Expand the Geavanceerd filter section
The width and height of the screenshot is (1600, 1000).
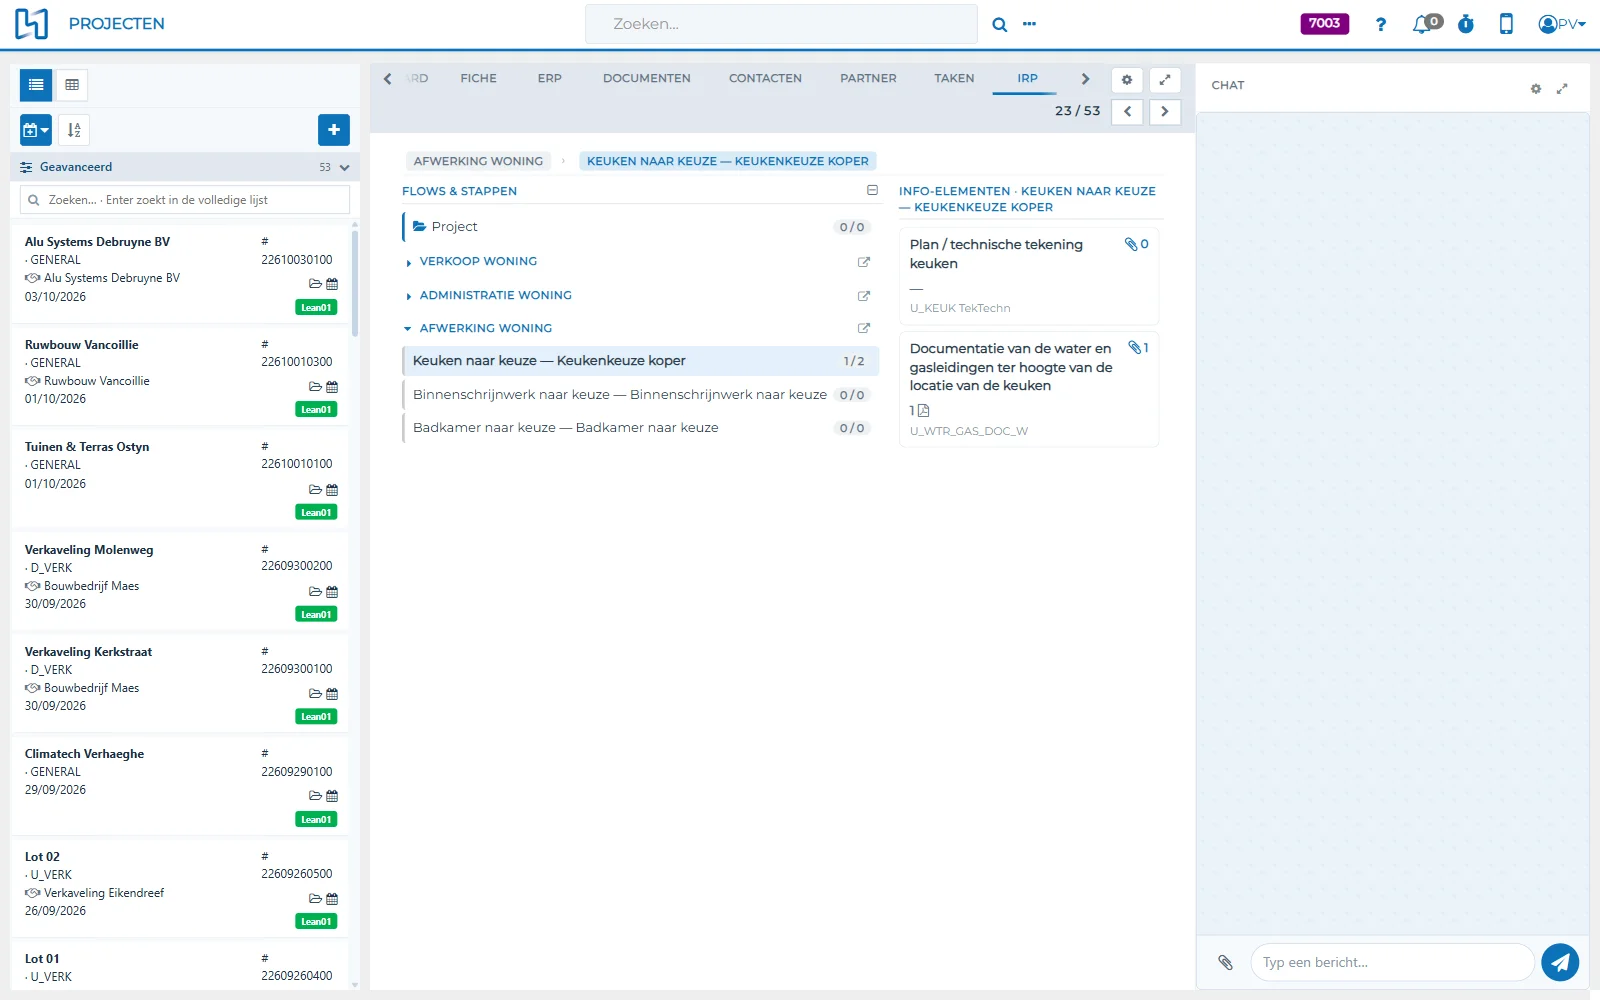185,167
